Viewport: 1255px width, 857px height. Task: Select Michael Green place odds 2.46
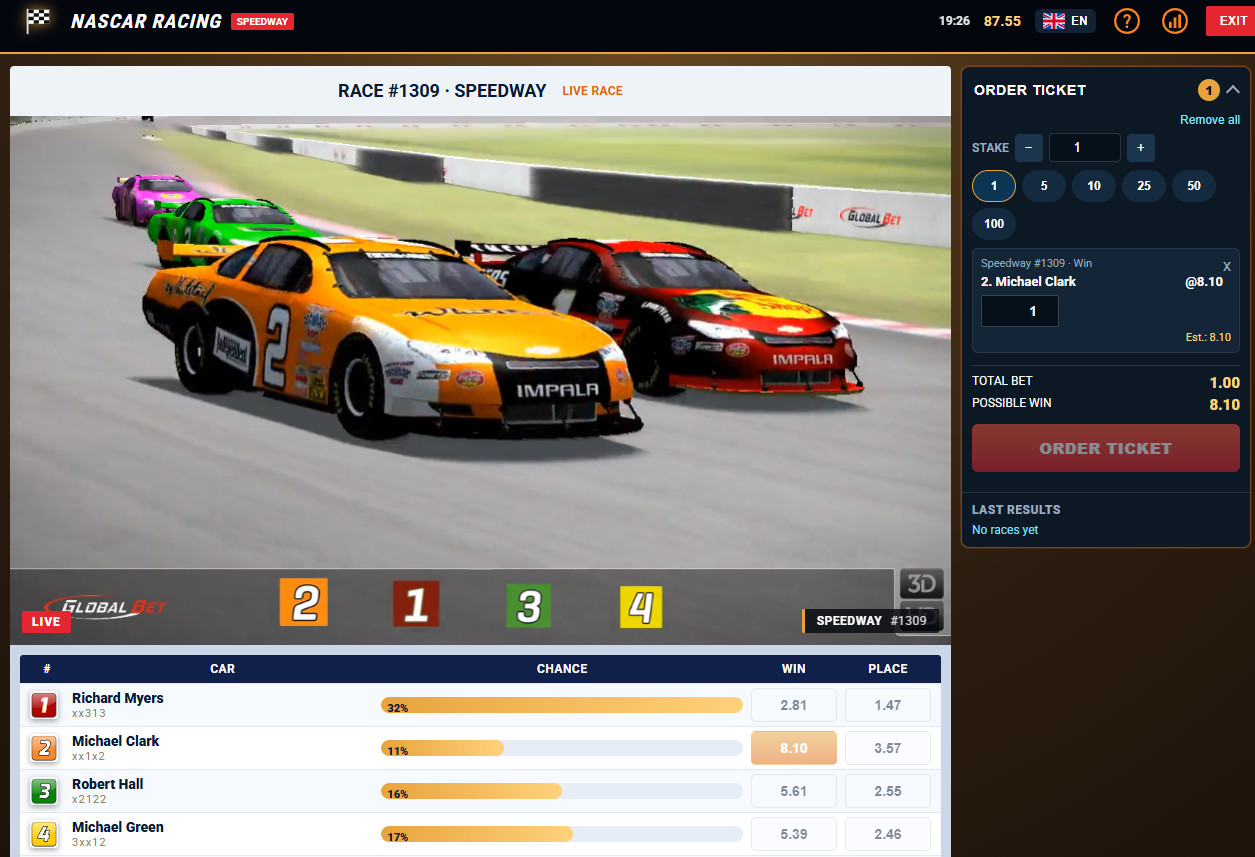pyautogui.click(x=888, y=834)
